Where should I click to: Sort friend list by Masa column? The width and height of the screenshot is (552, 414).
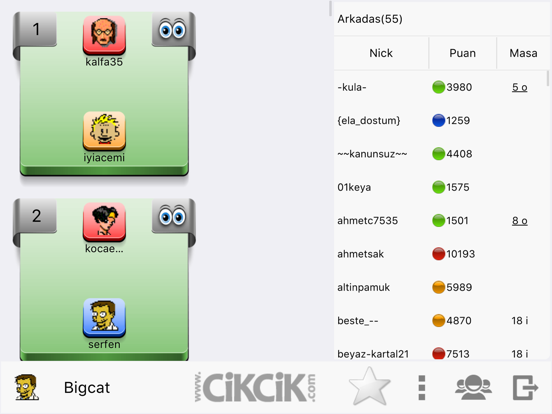523,53
